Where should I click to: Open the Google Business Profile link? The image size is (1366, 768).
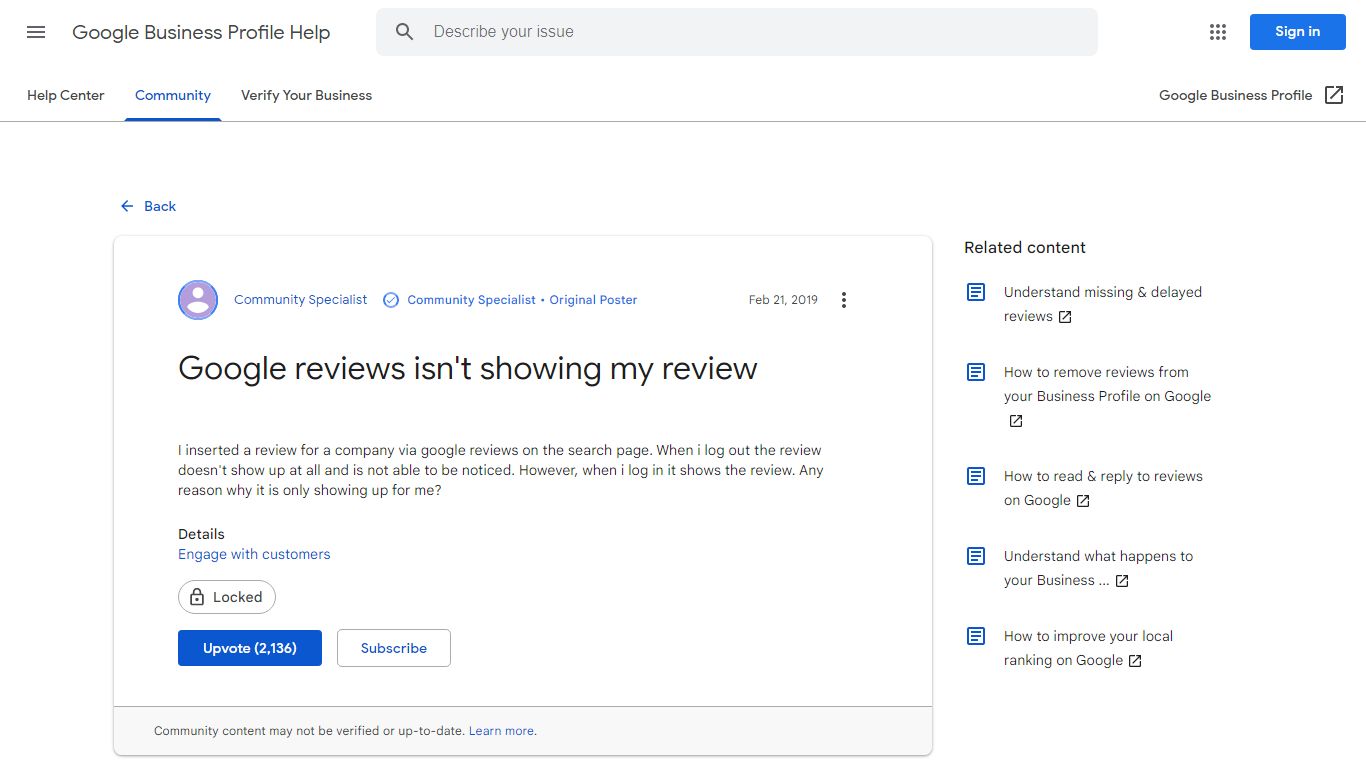tap(1251, 95)
